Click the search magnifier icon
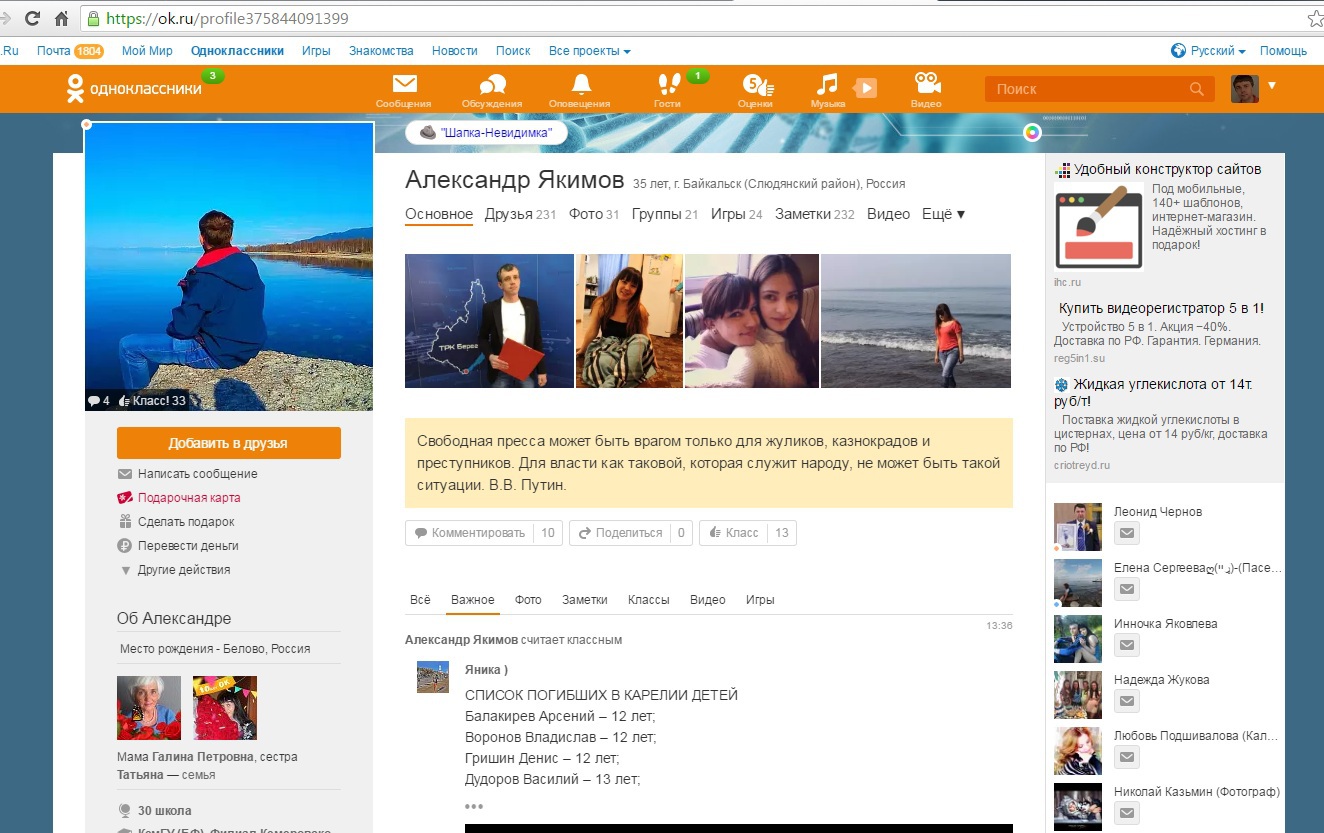This screenshot has width=1324, height=833. pos(1197,89)
